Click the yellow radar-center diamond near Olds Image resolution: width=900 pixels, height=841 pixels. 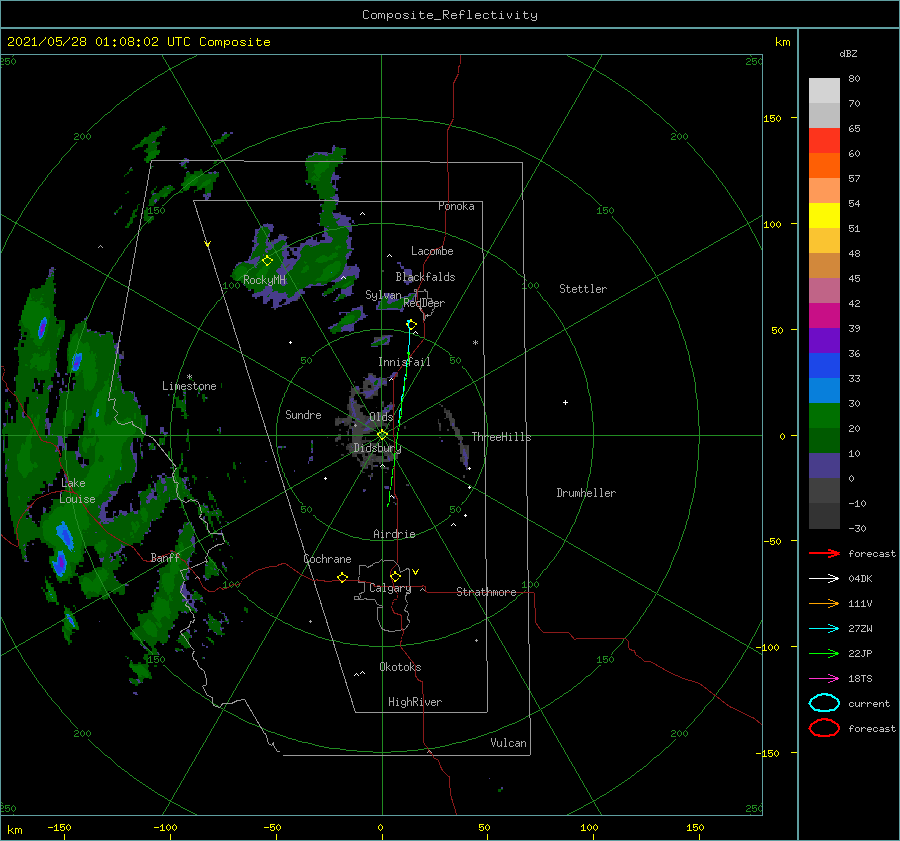pos(382,435)
